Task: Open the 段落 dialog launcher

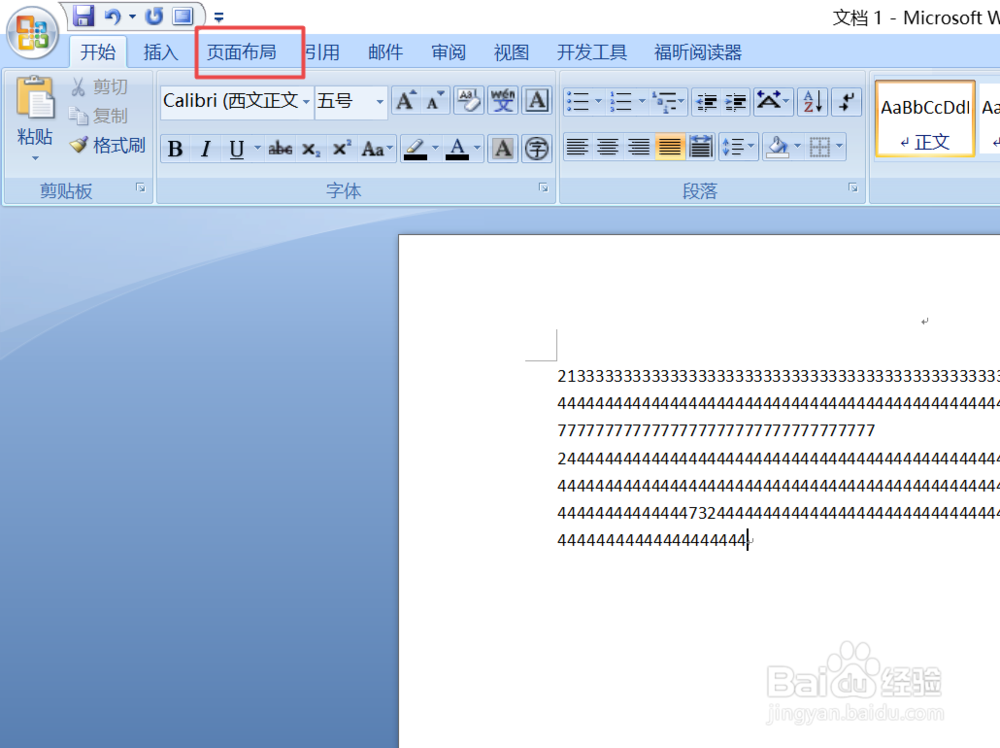Action: pos(853,188)
